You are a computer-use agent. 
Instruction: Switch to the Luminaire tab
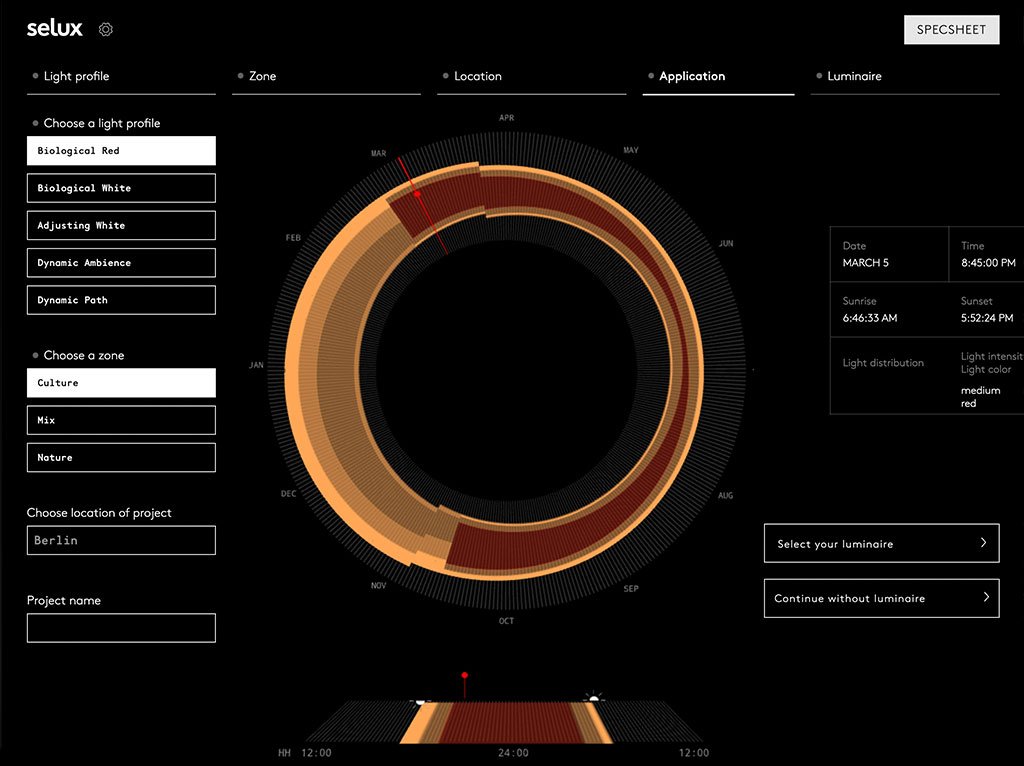(852, 76)
